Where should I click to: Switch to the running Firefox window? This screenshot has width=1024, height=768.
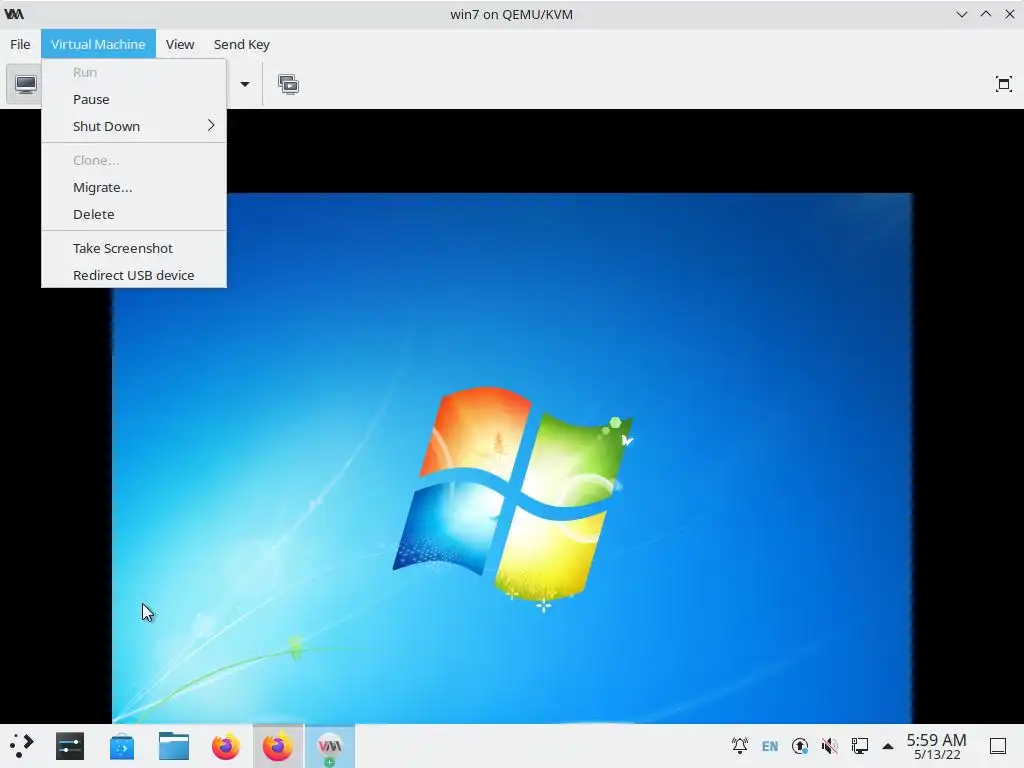click(278, 746)
